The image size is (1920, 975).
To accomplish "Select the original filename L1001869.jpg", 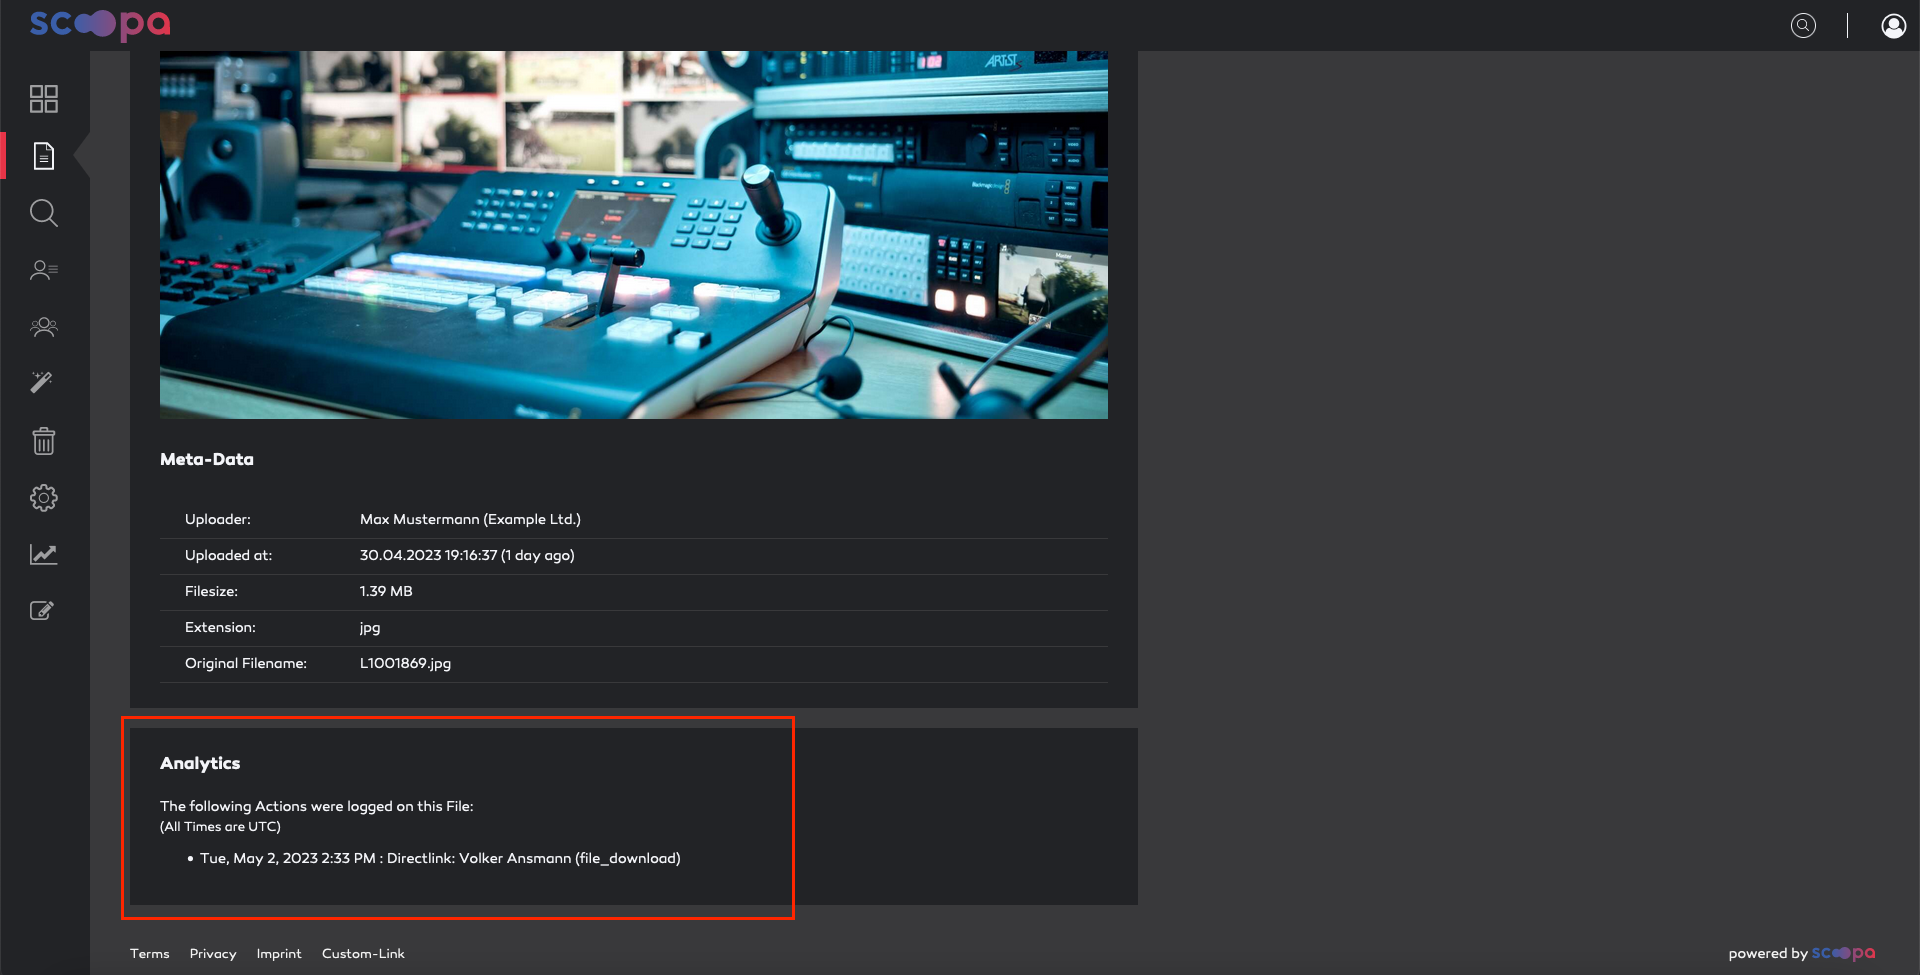I will [405, 664].
